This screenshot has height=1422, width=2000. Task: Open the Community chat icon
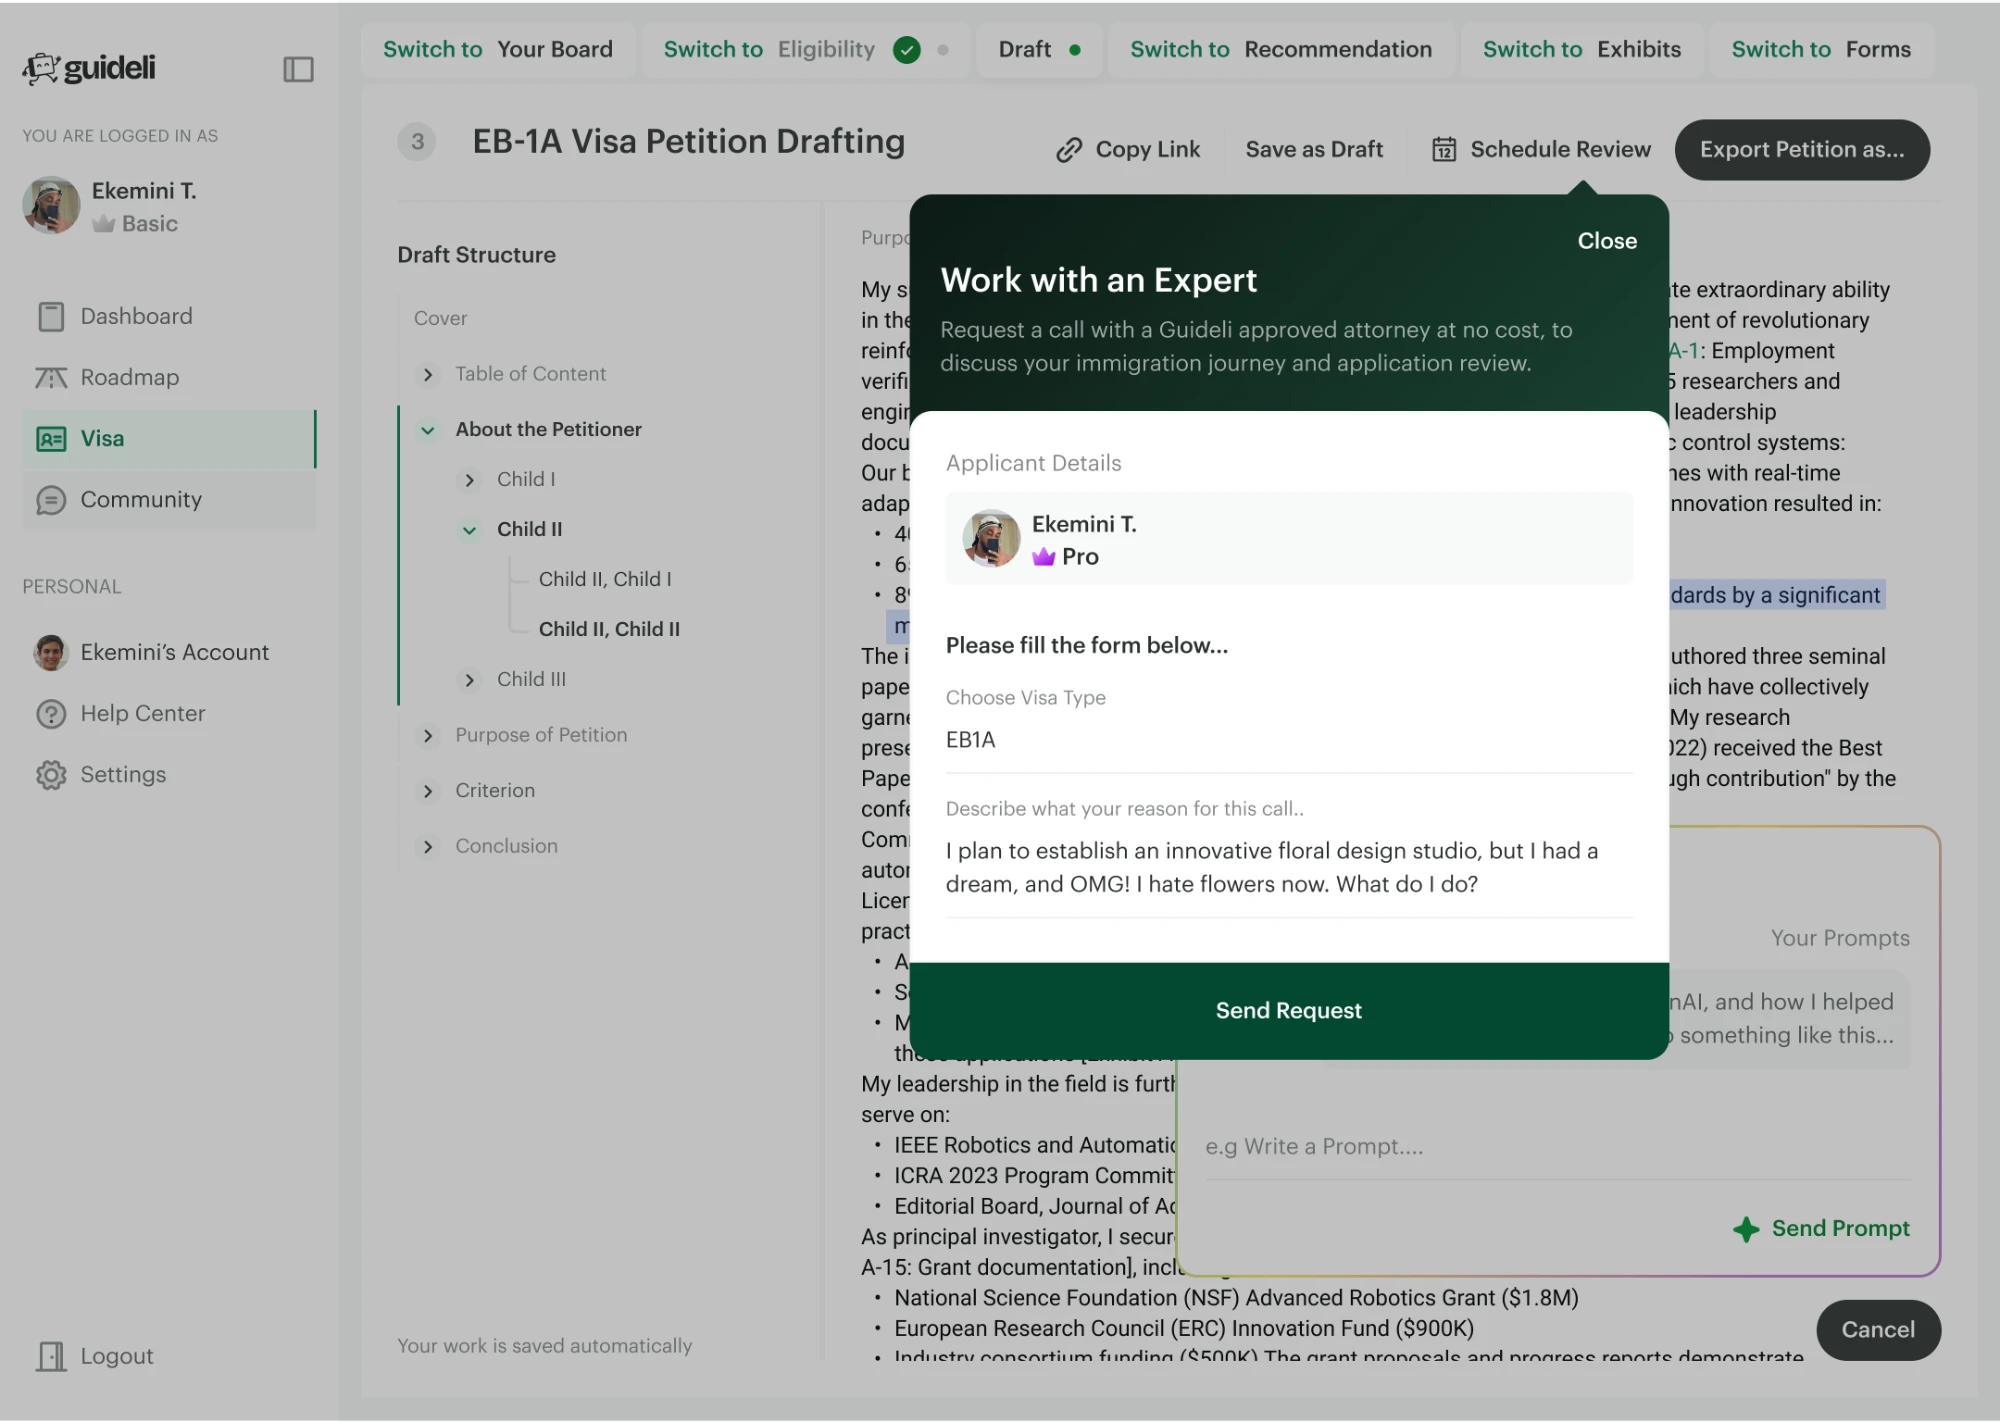(51, 499)
